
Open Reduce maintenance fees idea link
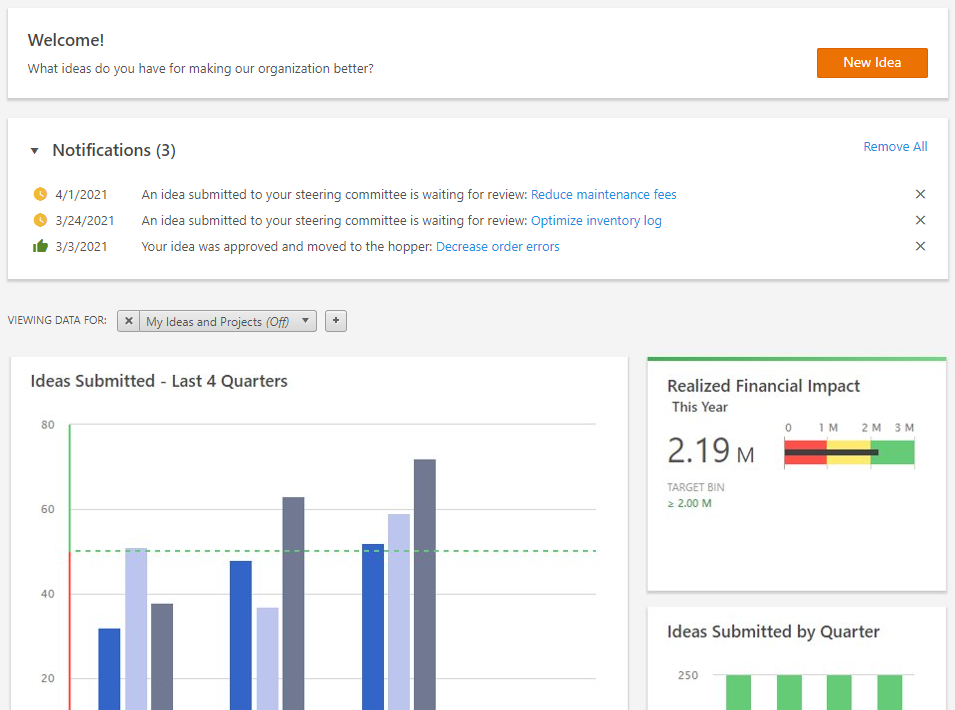(x=603, y=195)
